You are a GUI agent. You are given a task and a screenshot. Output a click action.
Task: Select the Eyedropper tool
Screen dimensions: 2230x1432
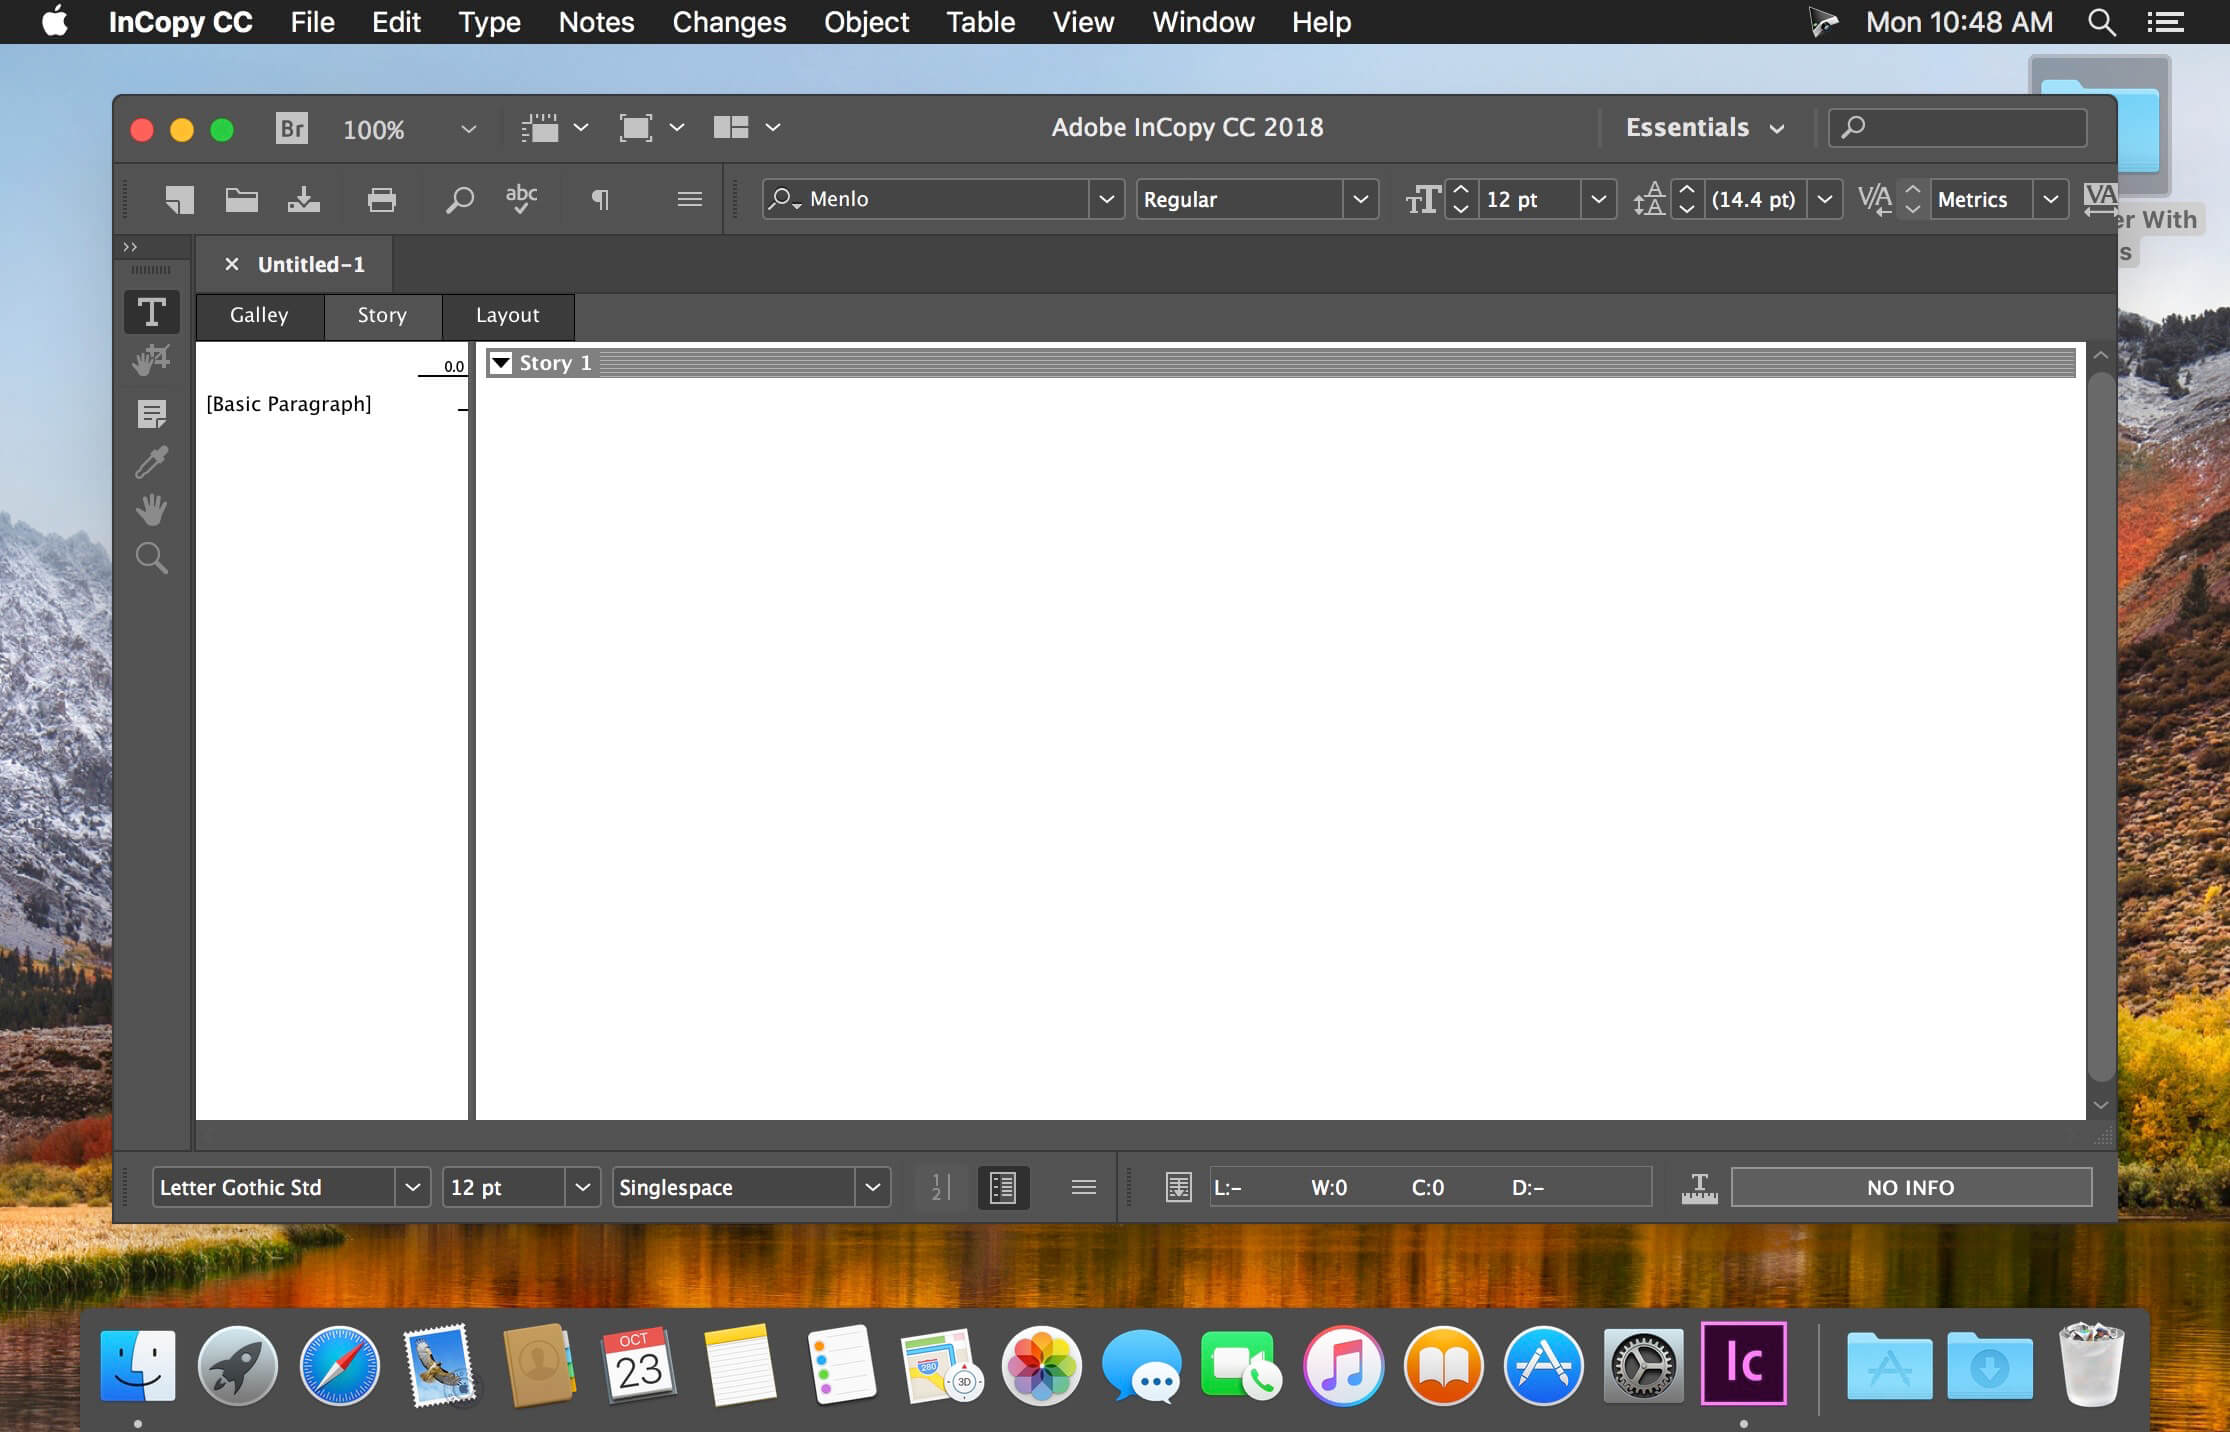tap(152, 462)
